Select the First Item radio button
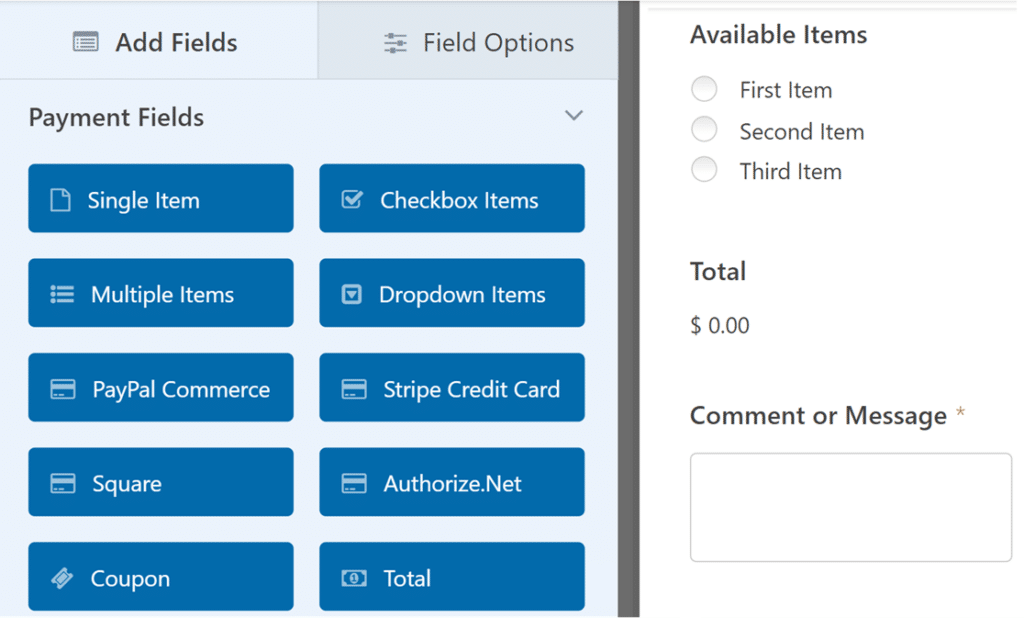1024x618 pixels. tap(704, 89)
